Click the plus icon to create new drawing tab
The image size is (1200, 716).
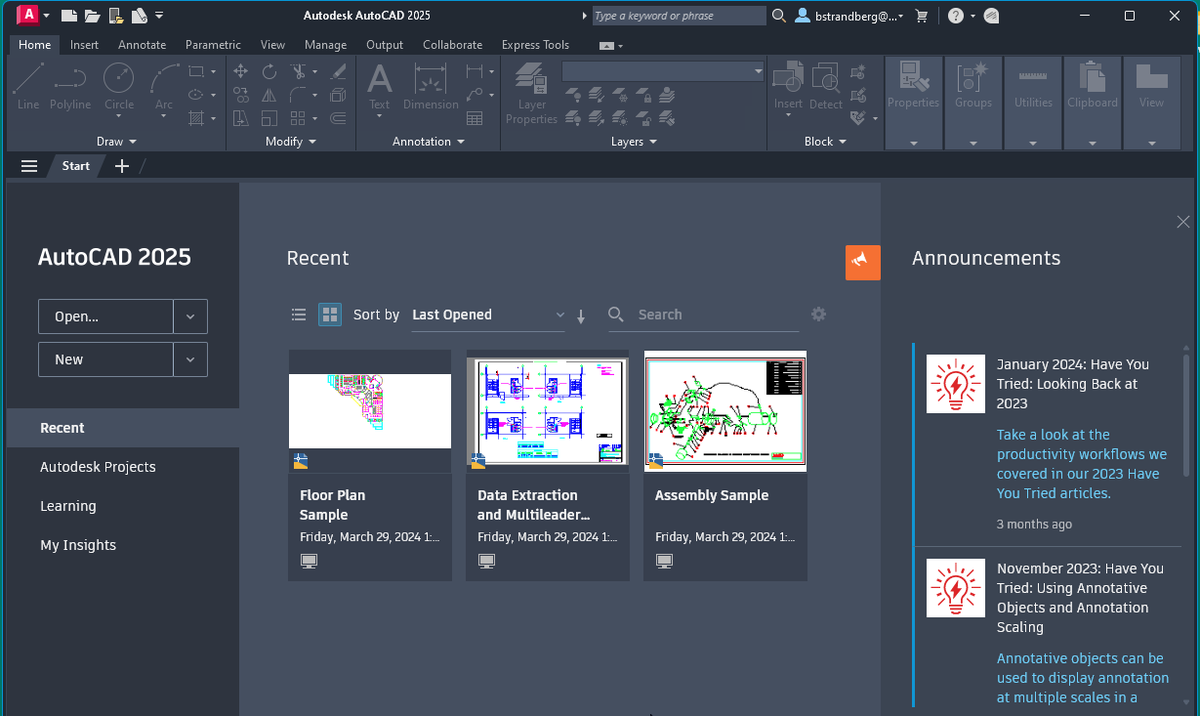coord(122,166)
